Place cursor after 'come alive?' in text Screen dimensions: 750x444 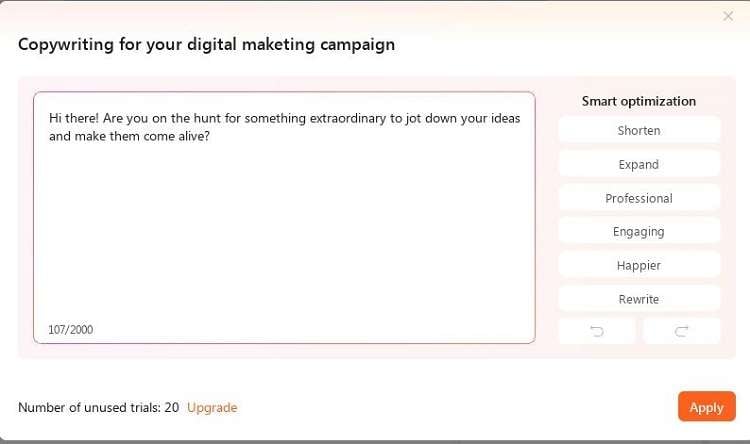(x=210, y=137)
